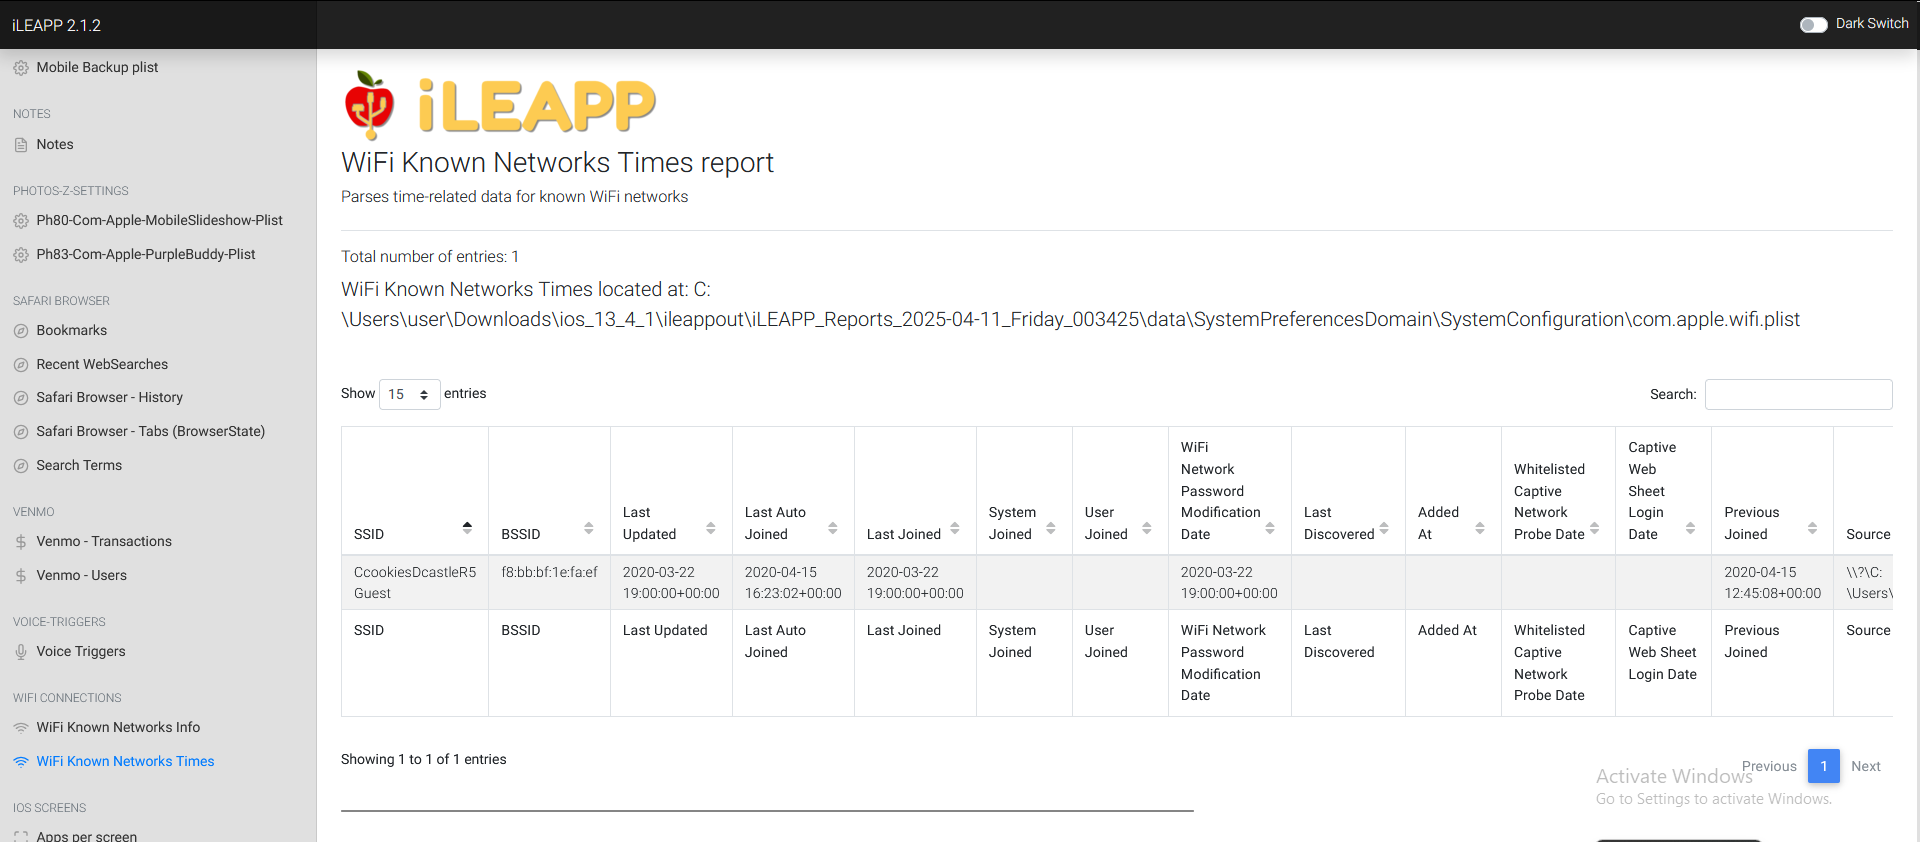
Task: Open Venmo - Transactions report
Action: pyautogui.click(x=104, y=542)
